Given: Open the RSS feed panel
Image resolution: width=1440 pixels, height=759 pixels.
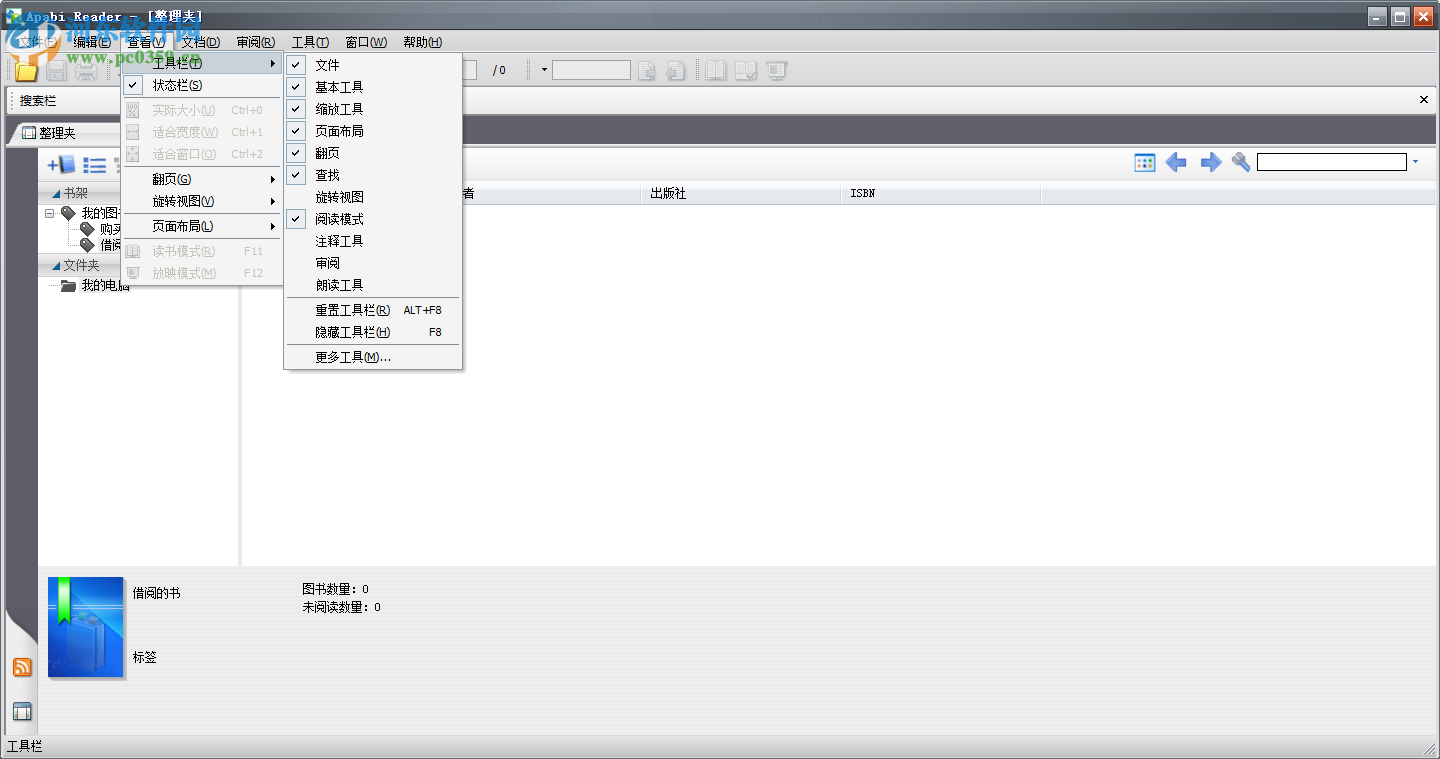Looking at the screenshot, I should [x=22, y=667].
